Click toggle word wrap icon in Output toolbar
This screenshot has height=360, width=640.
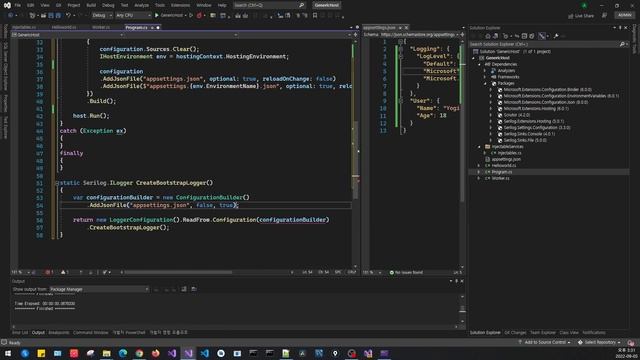[184, 289]
